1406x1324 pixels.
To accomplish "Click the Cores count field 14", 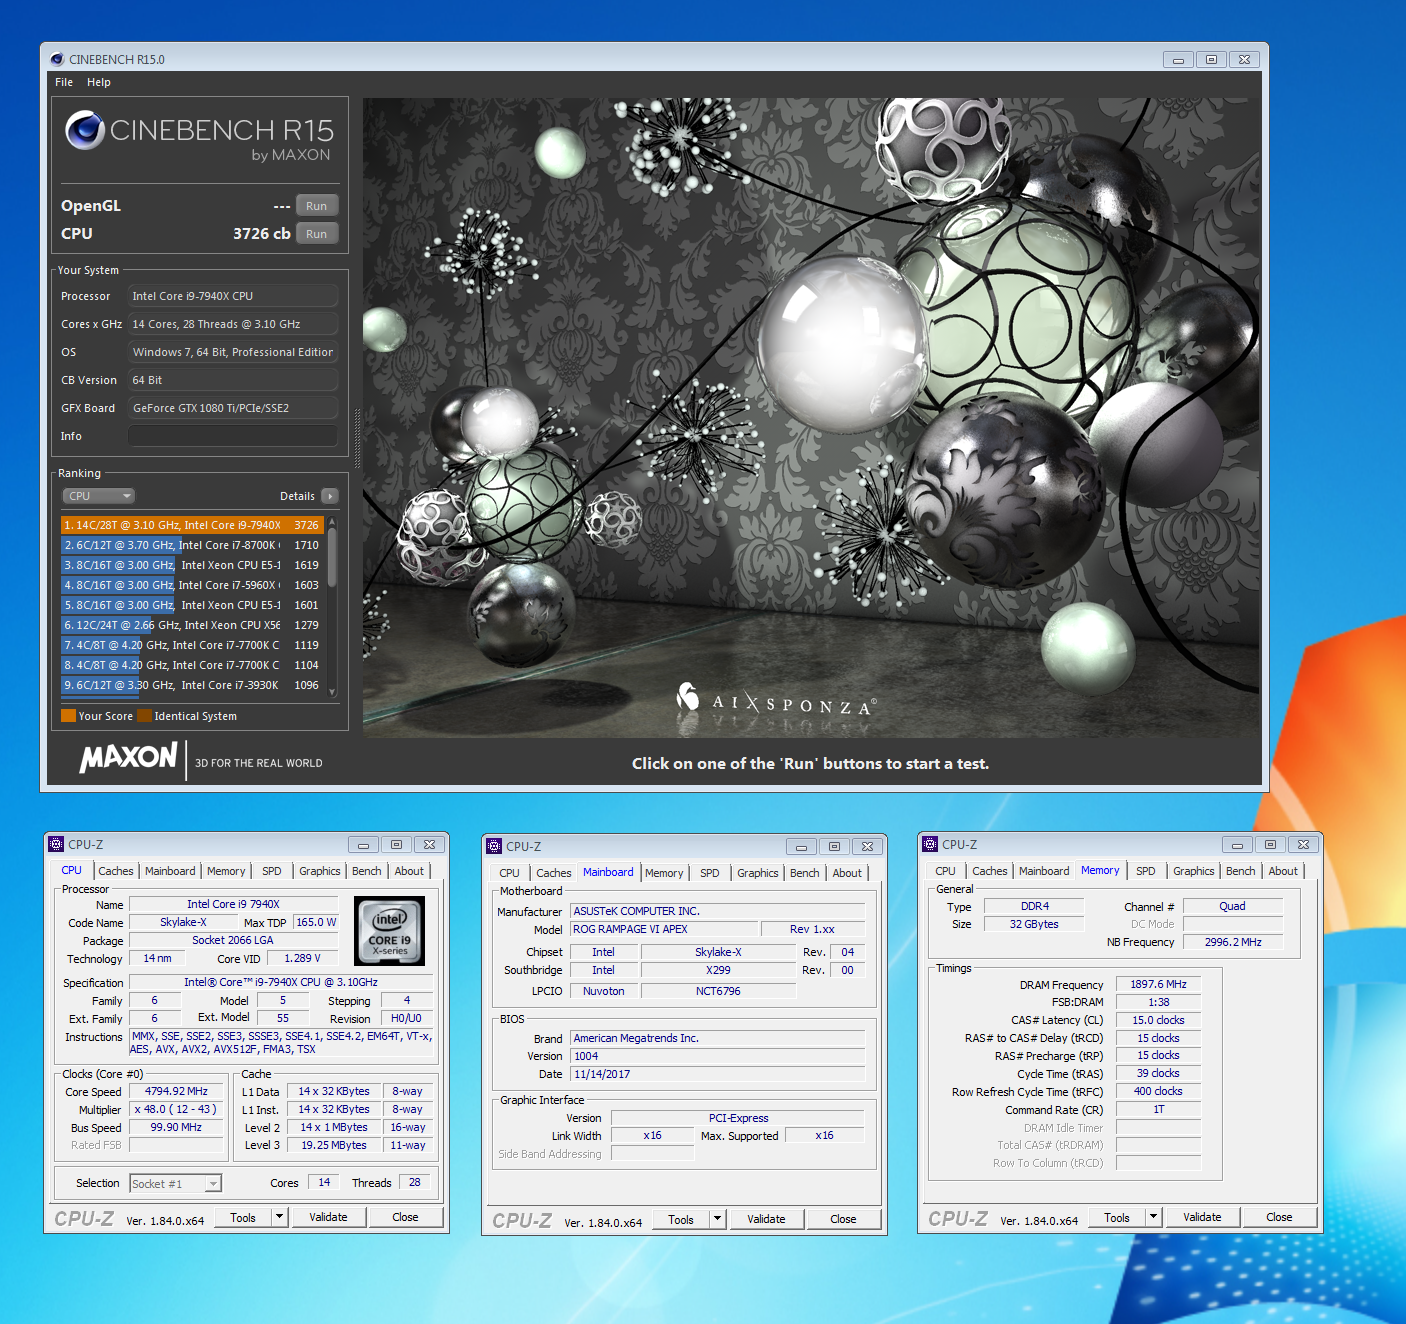I will (x=324, y=1182).
